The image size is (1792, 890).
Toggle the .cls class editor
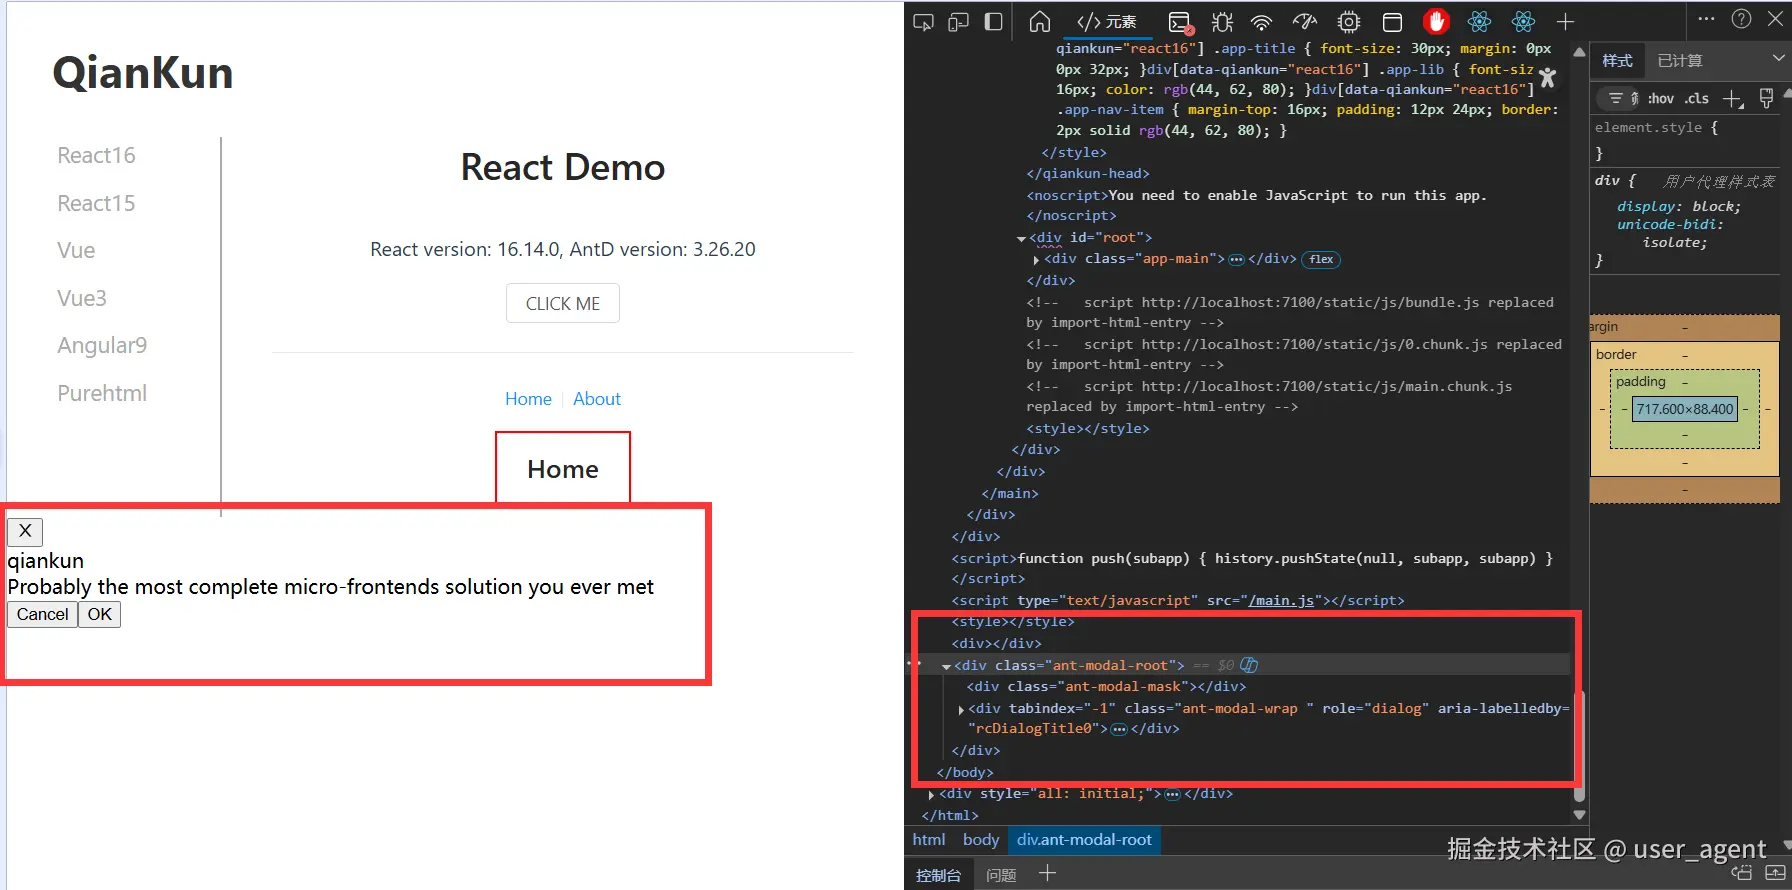pos(1697,98)
